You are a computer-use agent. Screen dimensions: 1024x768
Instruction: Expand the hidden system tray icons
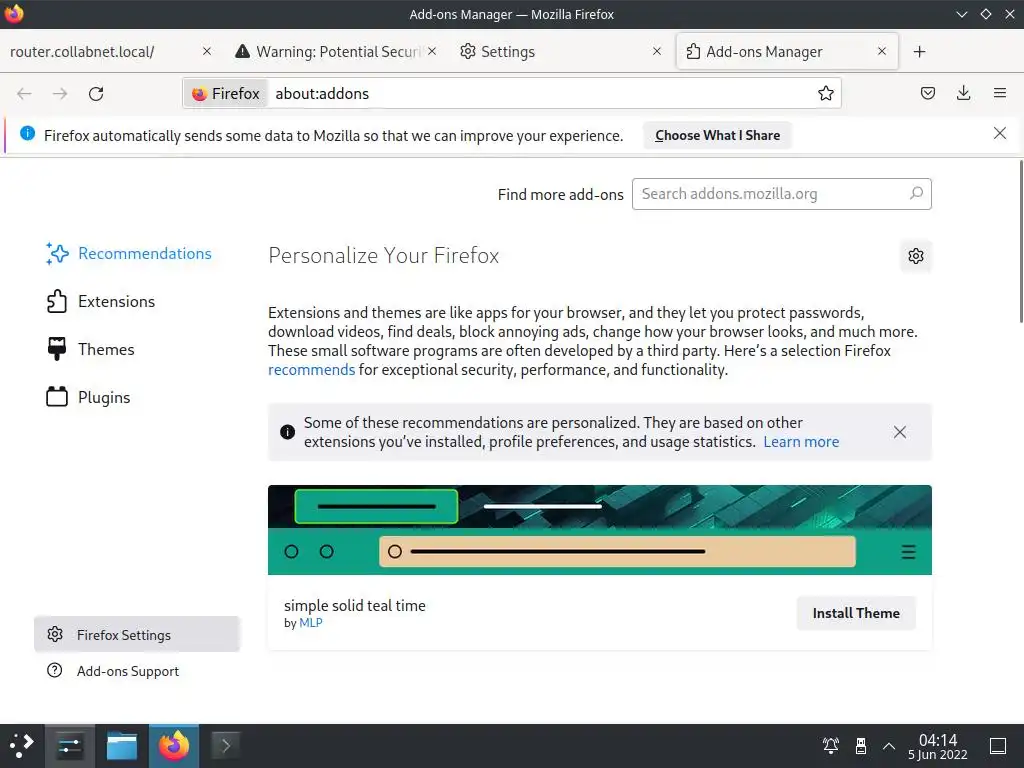(889, 746)
